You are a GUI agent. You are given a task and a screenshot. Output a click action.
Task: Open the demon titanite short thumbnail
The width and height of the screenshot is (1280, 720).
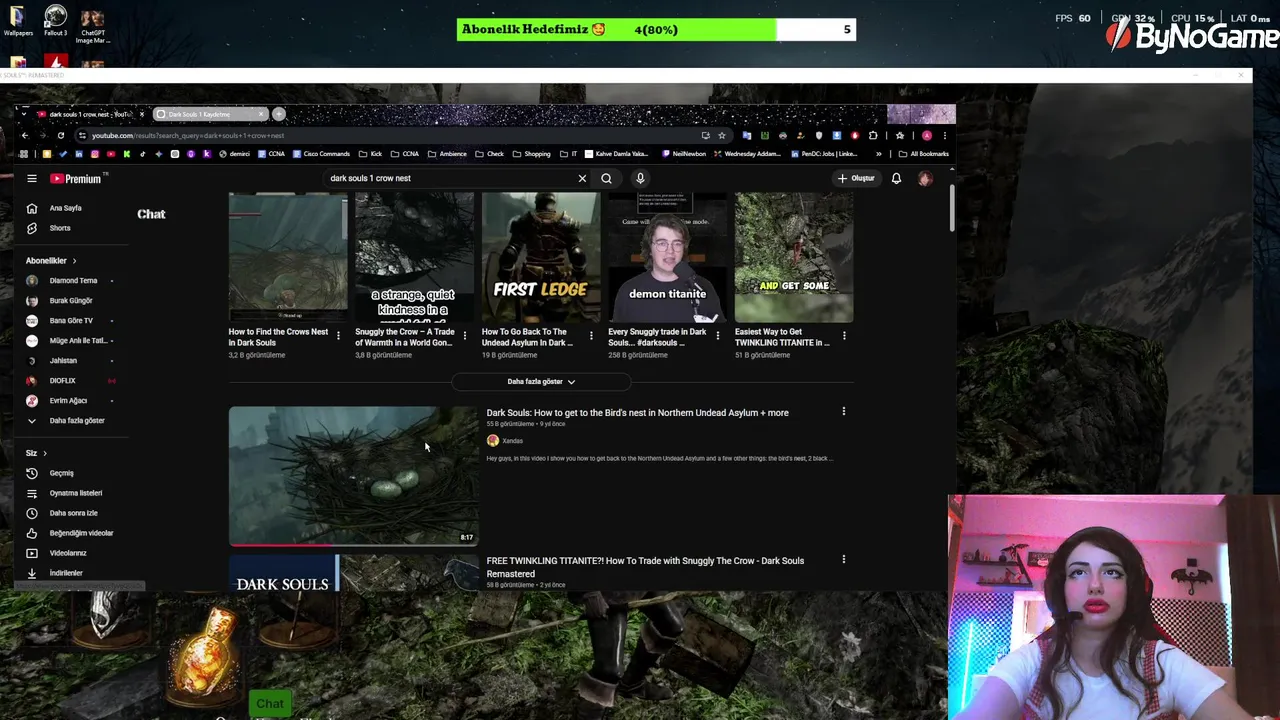(667, 258)
